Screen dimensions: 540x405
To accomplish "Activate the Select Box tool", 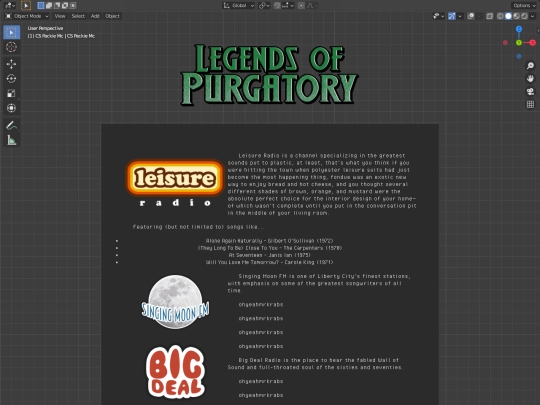I will [11, 32].
